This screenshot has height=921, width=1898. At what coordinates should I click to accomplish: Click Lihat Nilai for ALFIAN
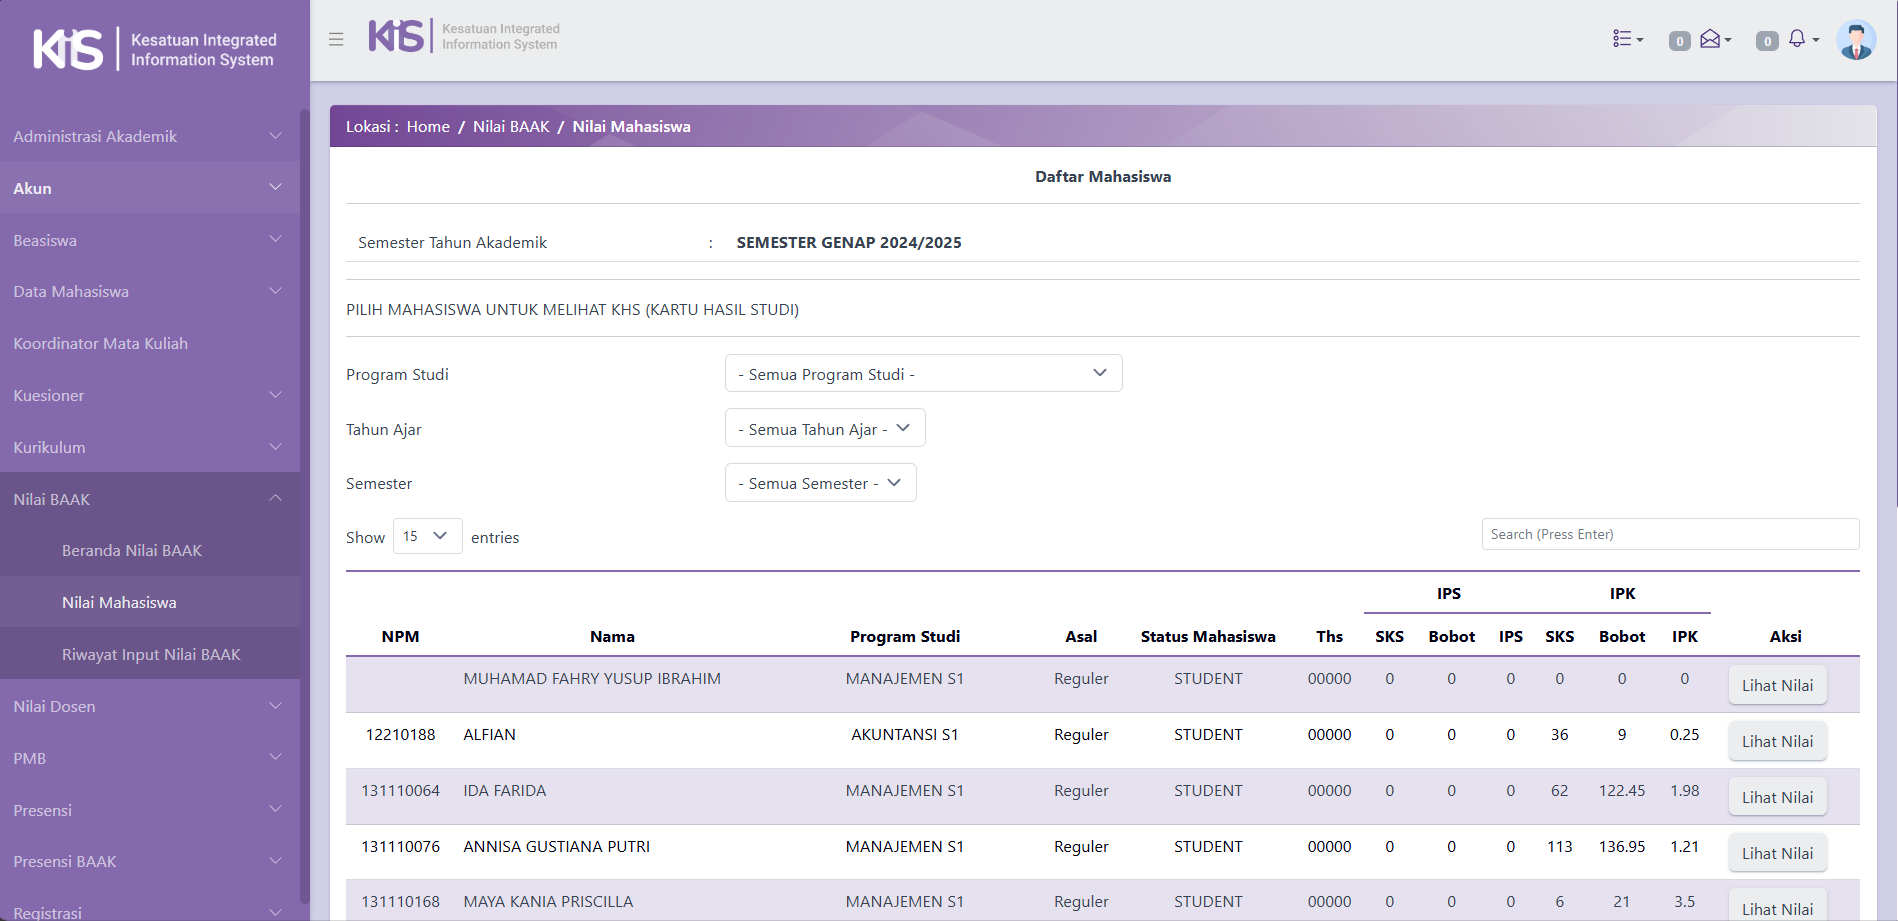coord(1777,741)
